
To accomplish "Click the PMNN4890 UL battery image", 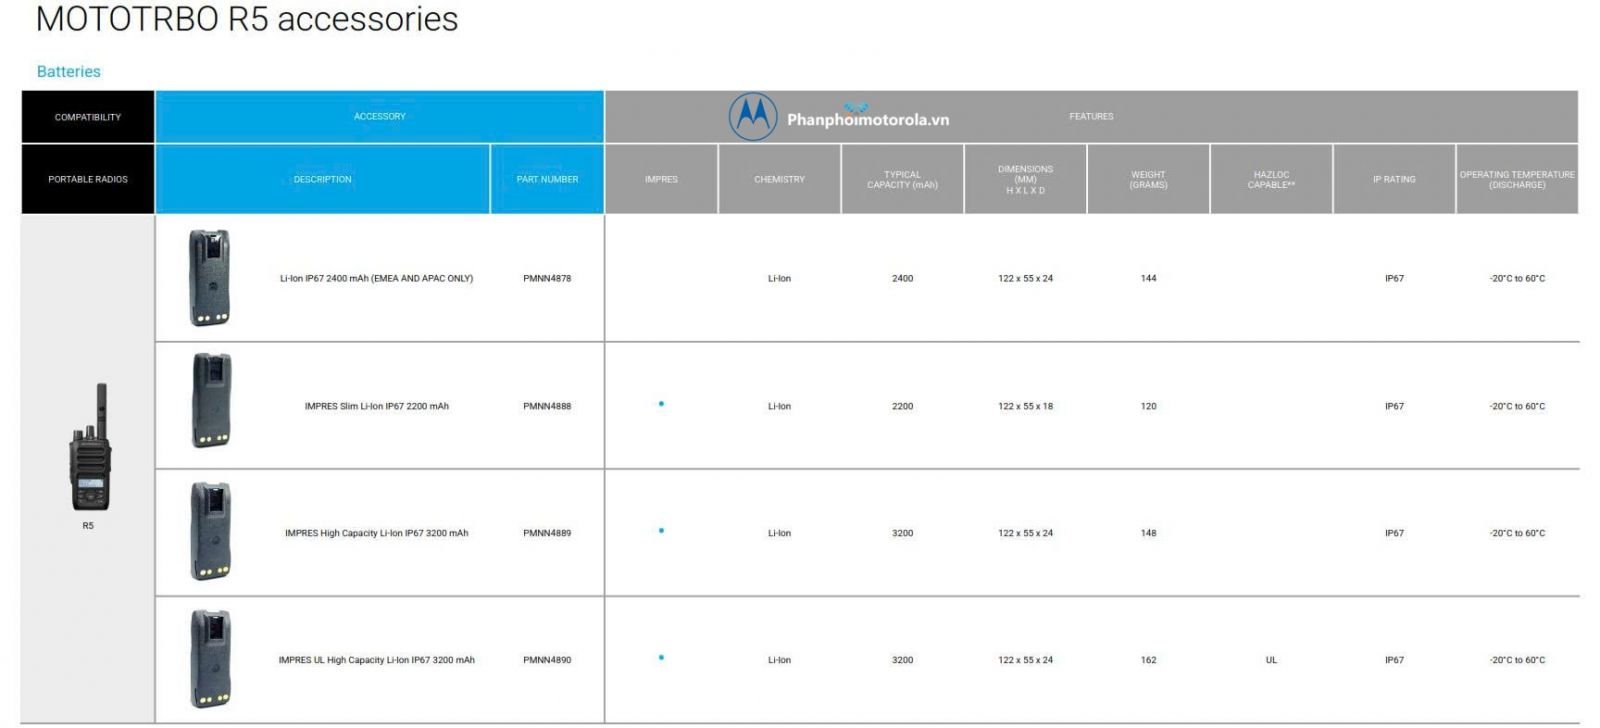I will point(210,659).
